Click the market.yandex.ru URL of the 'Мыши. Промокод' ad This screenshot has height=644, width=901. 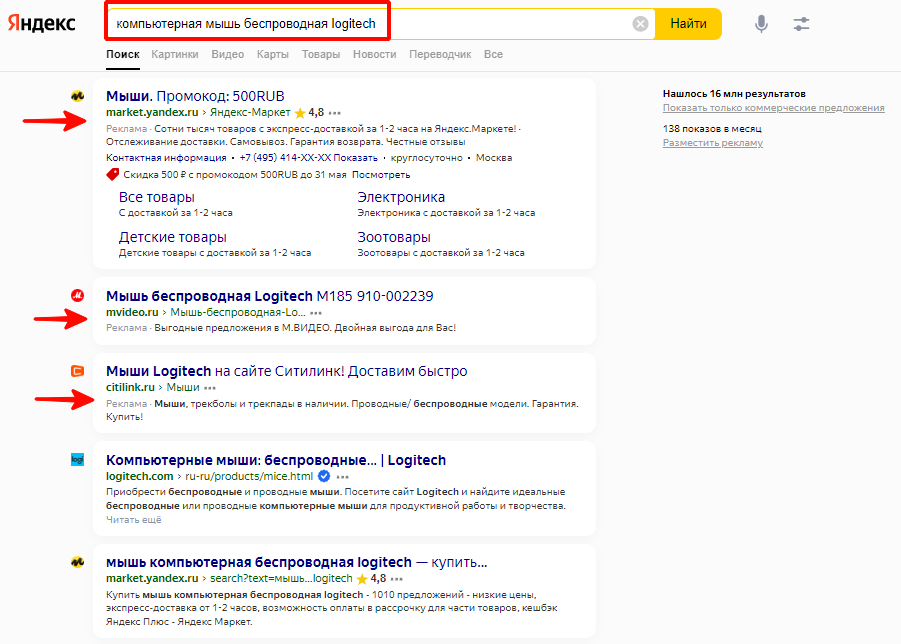pos(152,113)
